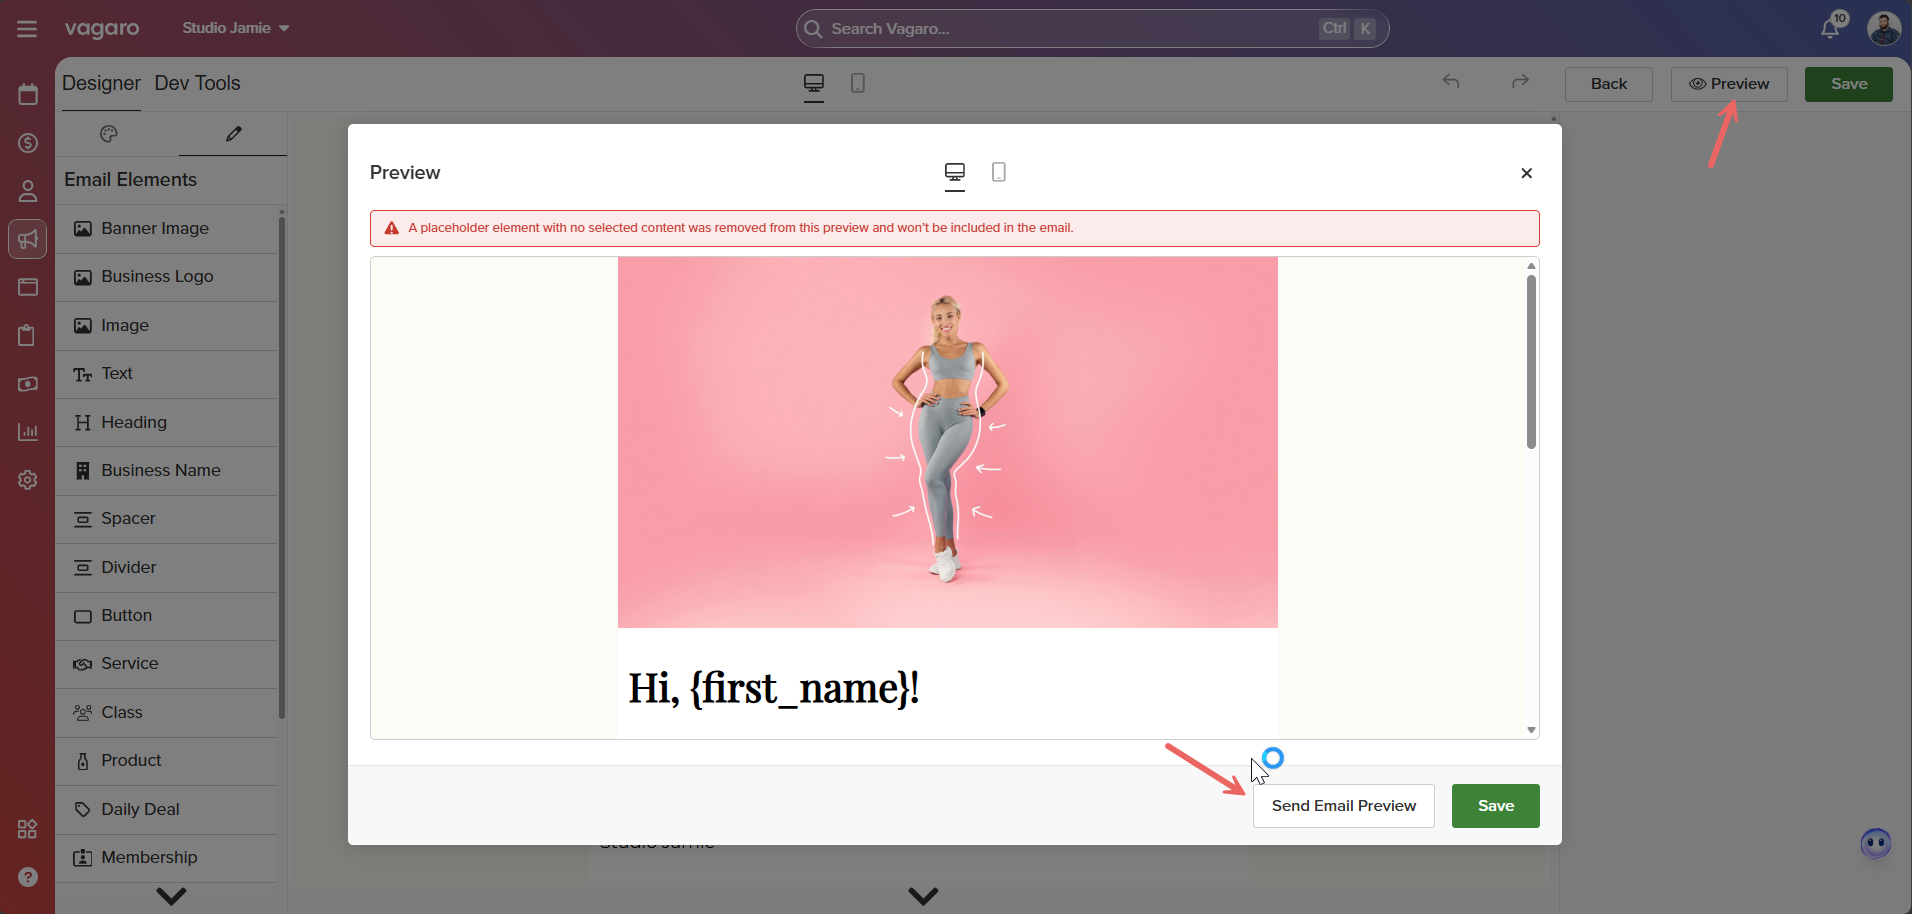Expand the Studio Jamie business dropdown
1912x914 pixels.
236,28
